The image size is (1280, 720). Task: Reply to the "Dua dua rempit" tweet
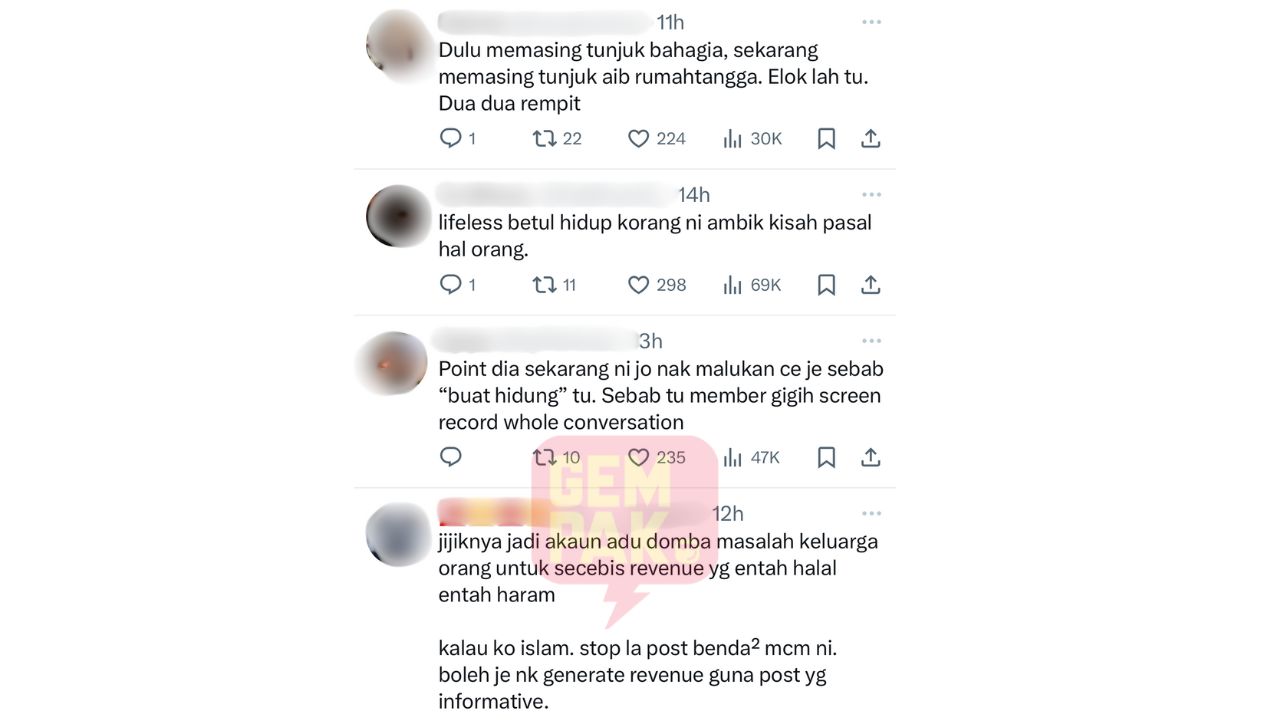(451, 138)
